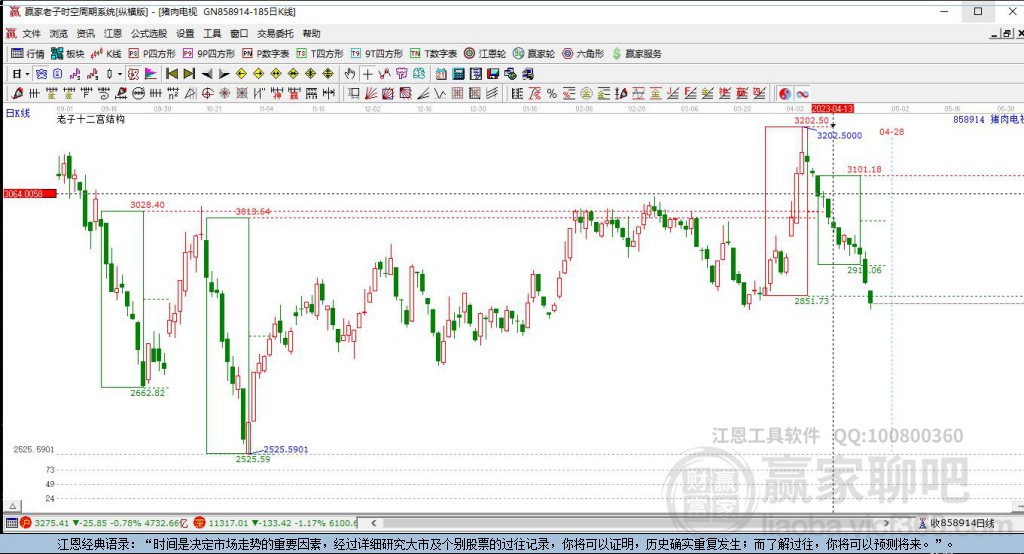
Task: Jump to first bar icon
Action: [172, 74]
